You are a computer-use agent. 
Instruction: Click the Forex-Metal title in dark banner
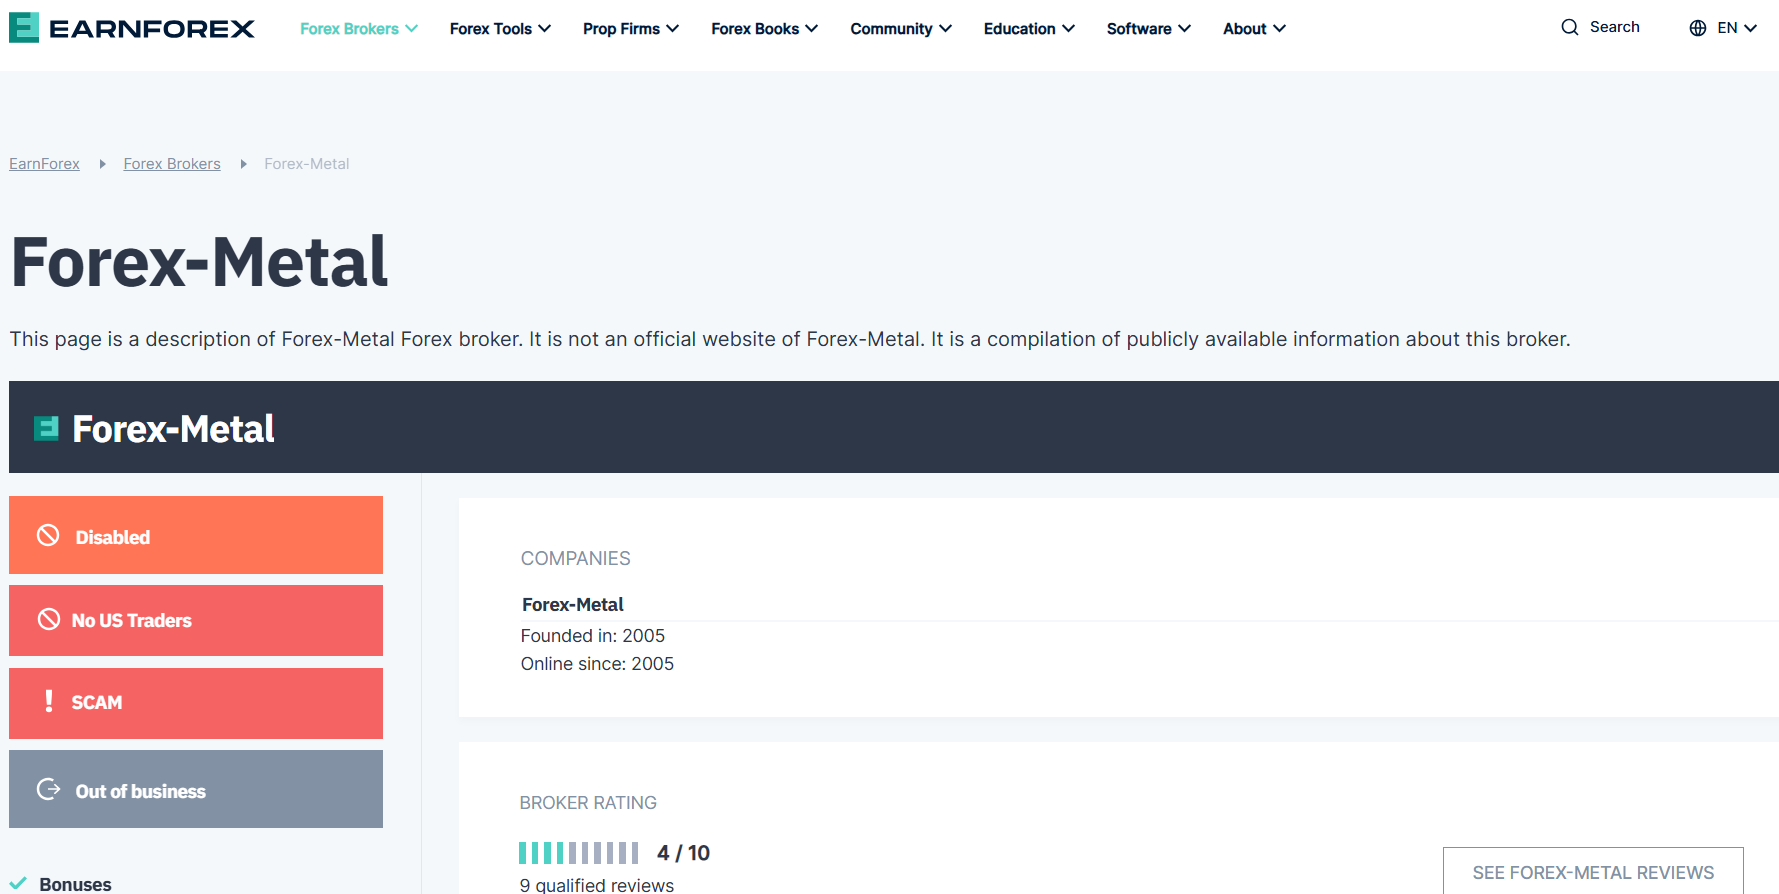(174, 429)
